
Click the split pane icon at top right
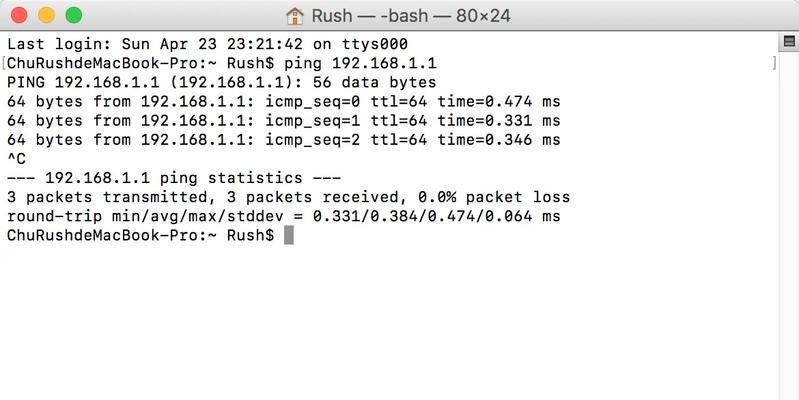pos(789,41)
